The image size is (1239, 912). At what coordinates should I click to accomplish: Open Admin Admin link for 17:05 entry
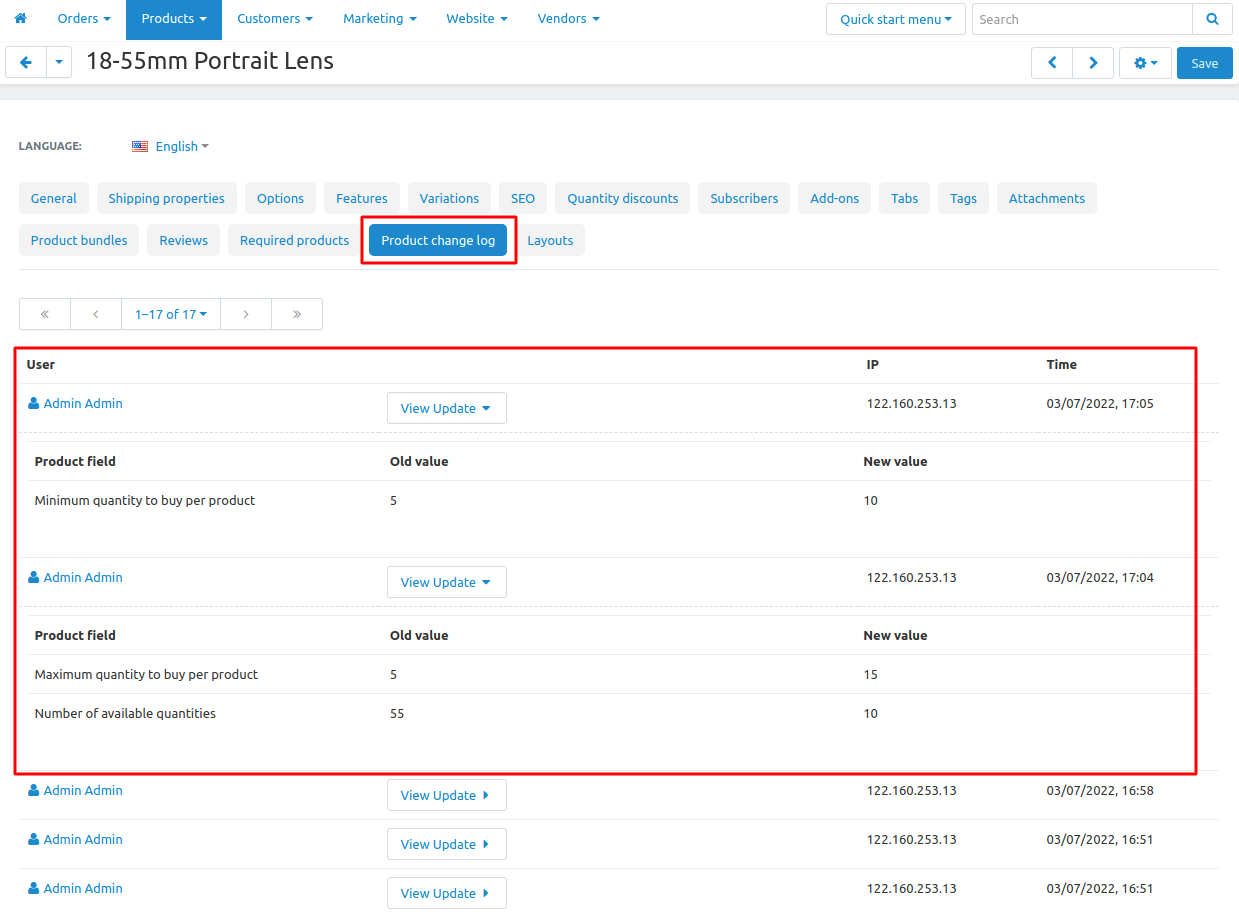[x=83, y=403]
